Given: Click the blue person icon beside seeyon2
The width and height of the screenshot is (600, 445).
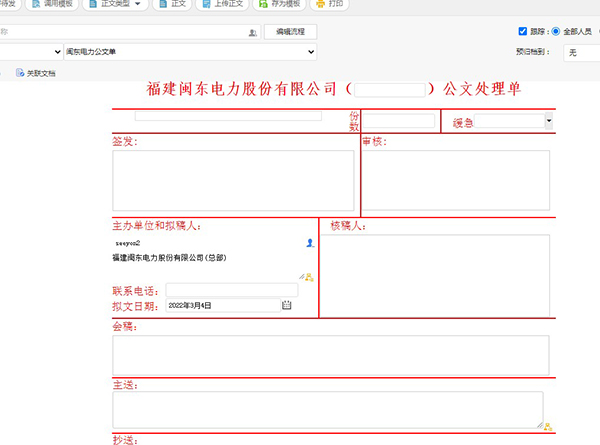Looking at the screenshot, I should 310,243.
